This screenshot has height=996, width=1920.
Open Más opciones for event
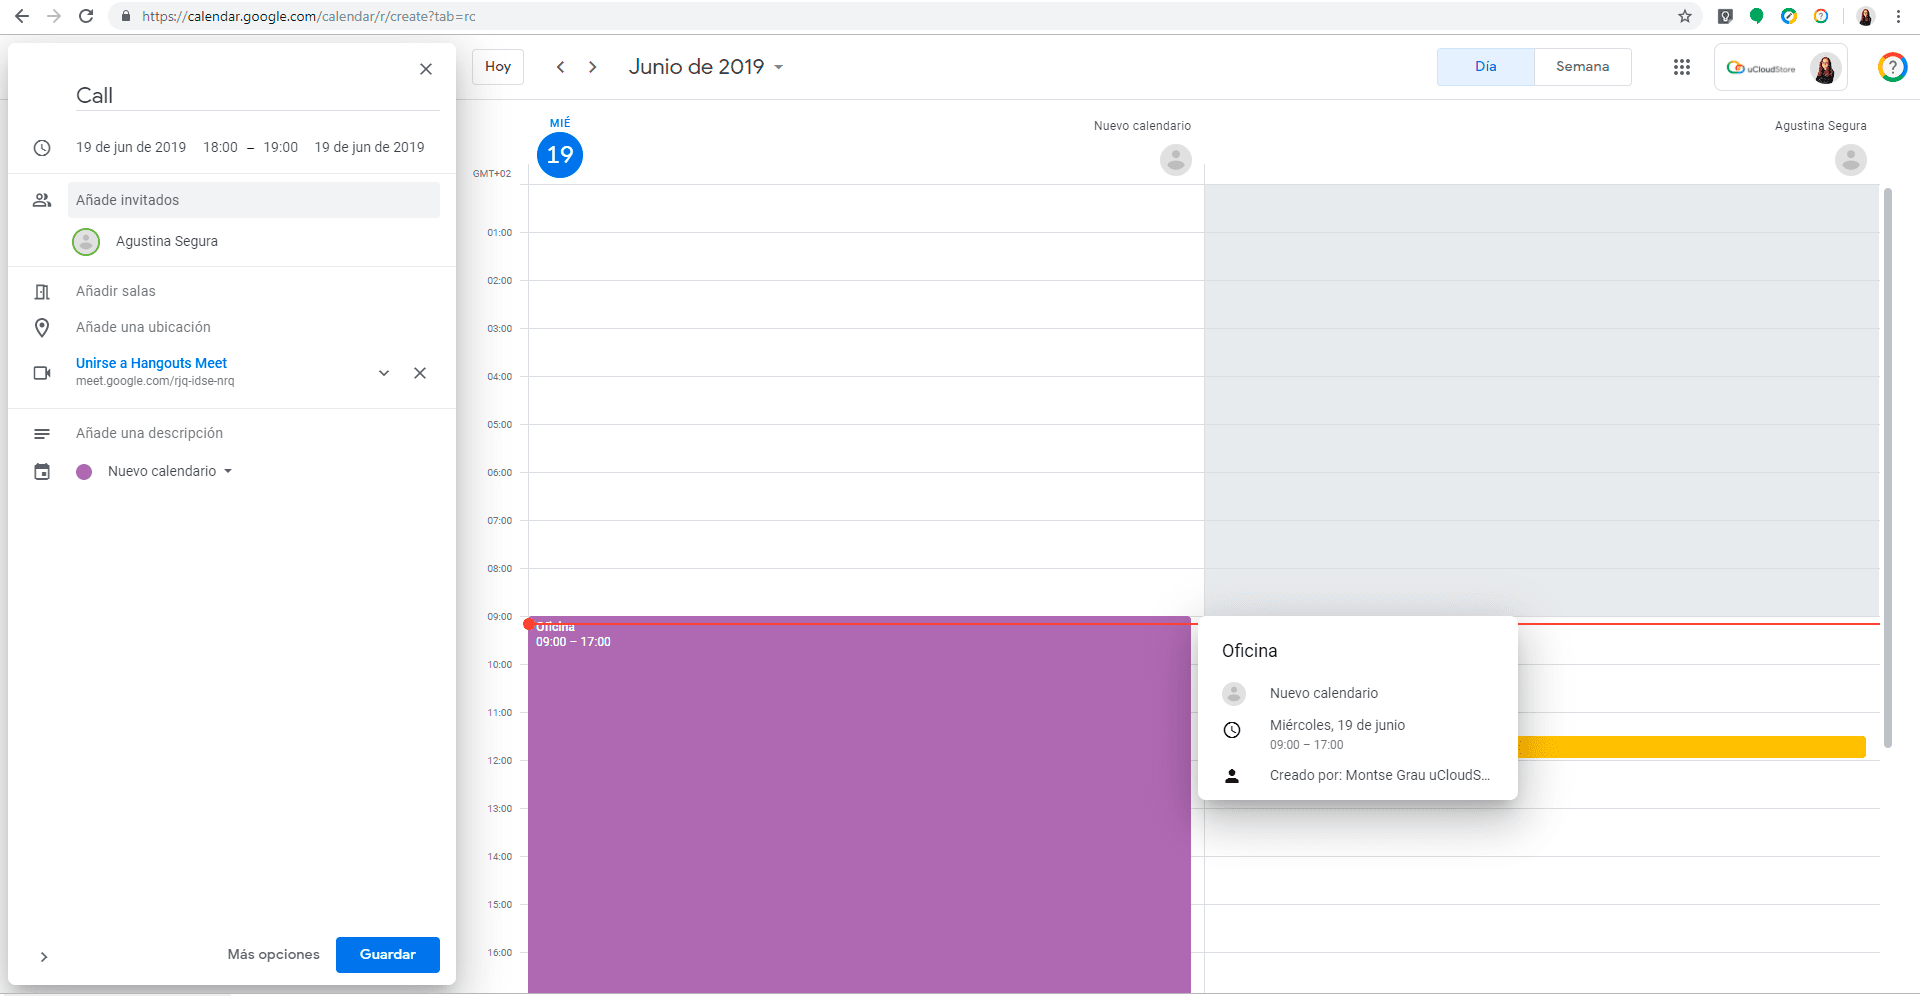tap(273, 954)
